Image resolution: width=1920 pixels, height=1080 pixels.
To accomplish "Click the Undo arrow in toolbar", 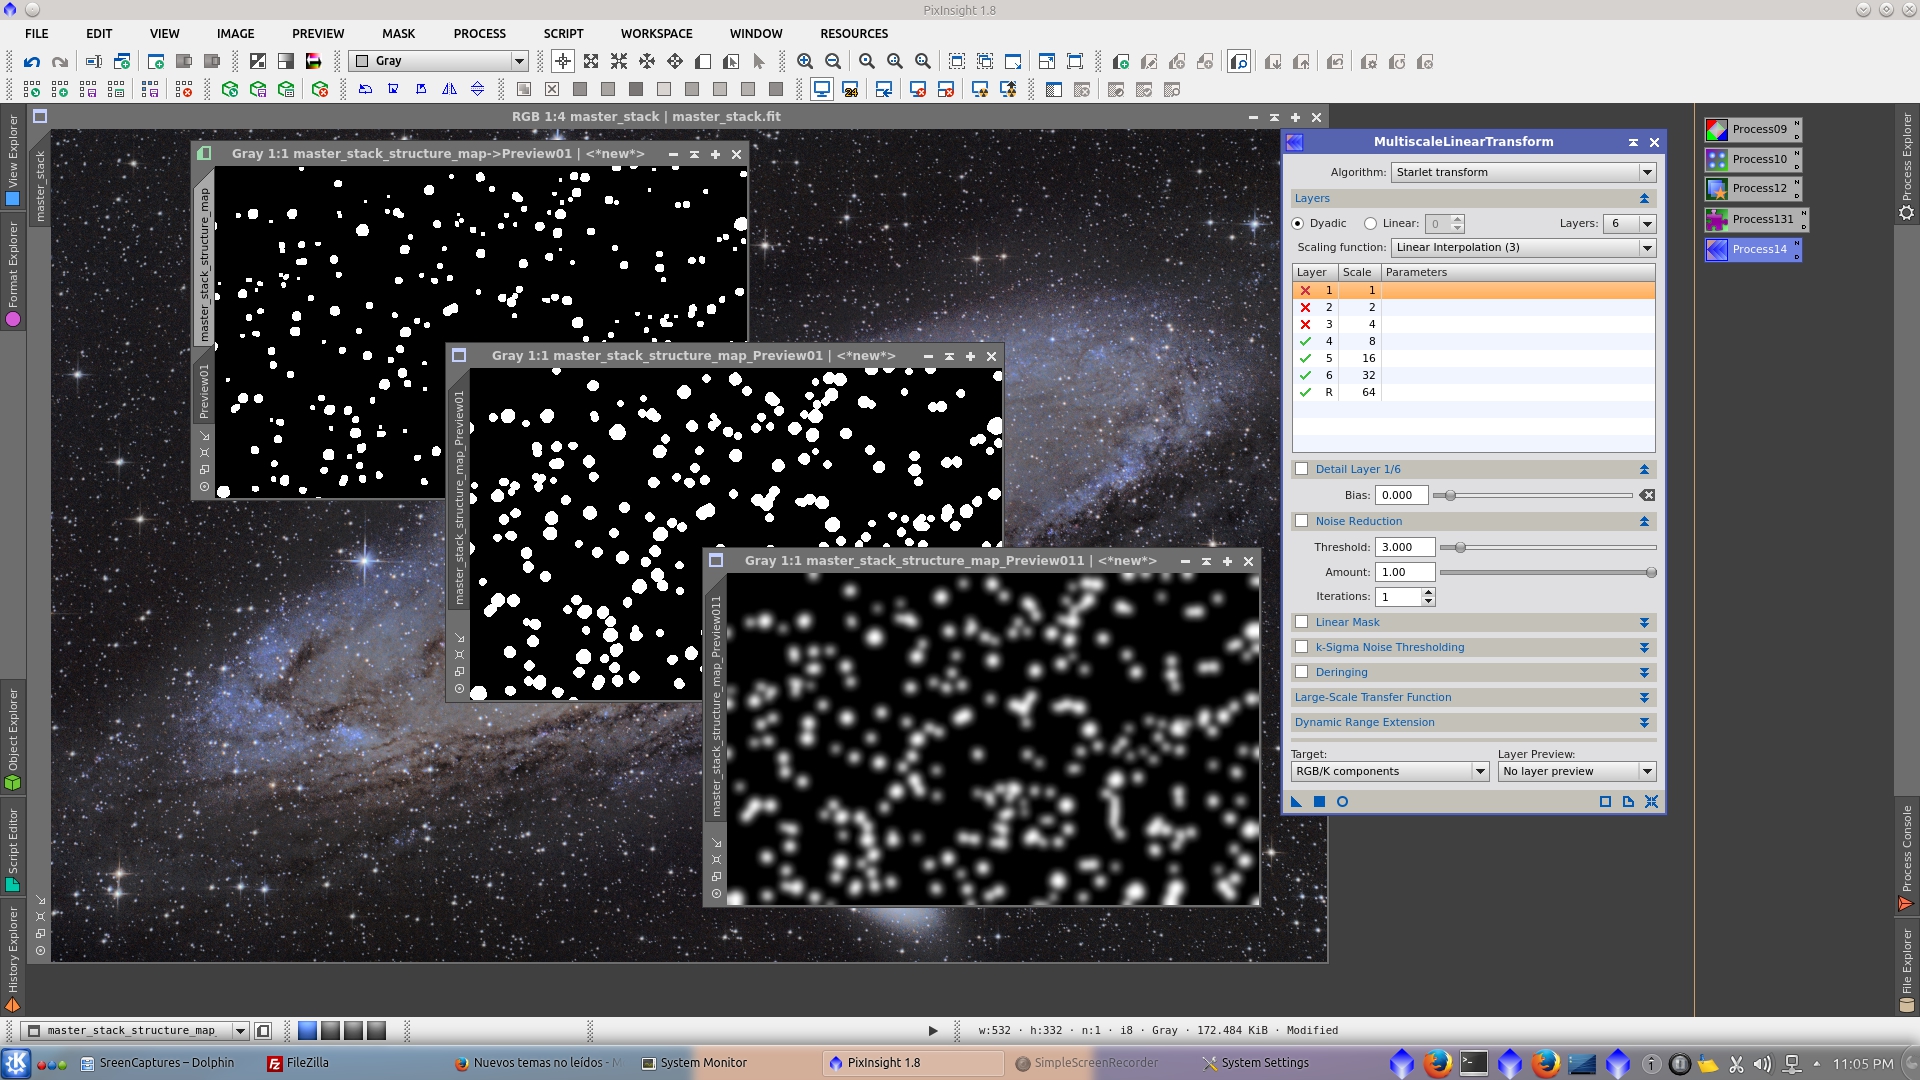I will point(32,61).
